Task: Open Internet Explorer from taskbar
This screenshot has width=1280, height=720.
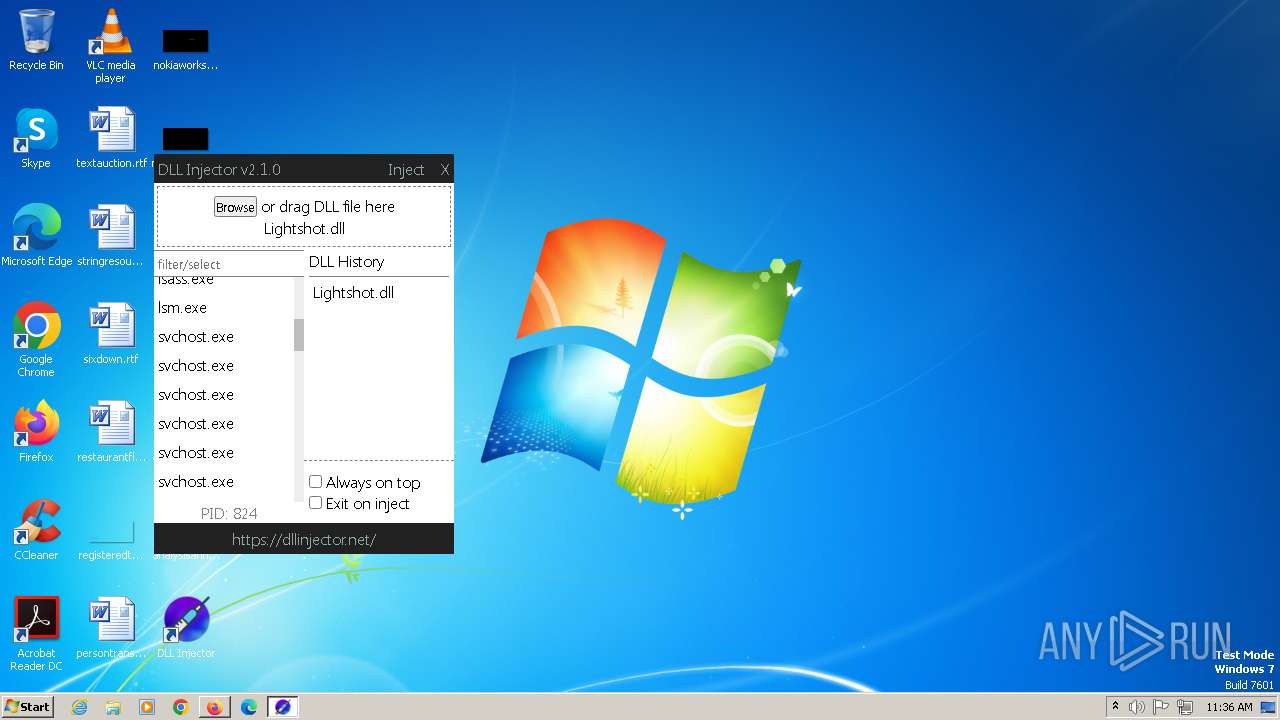Action: (x=80, y=707)
